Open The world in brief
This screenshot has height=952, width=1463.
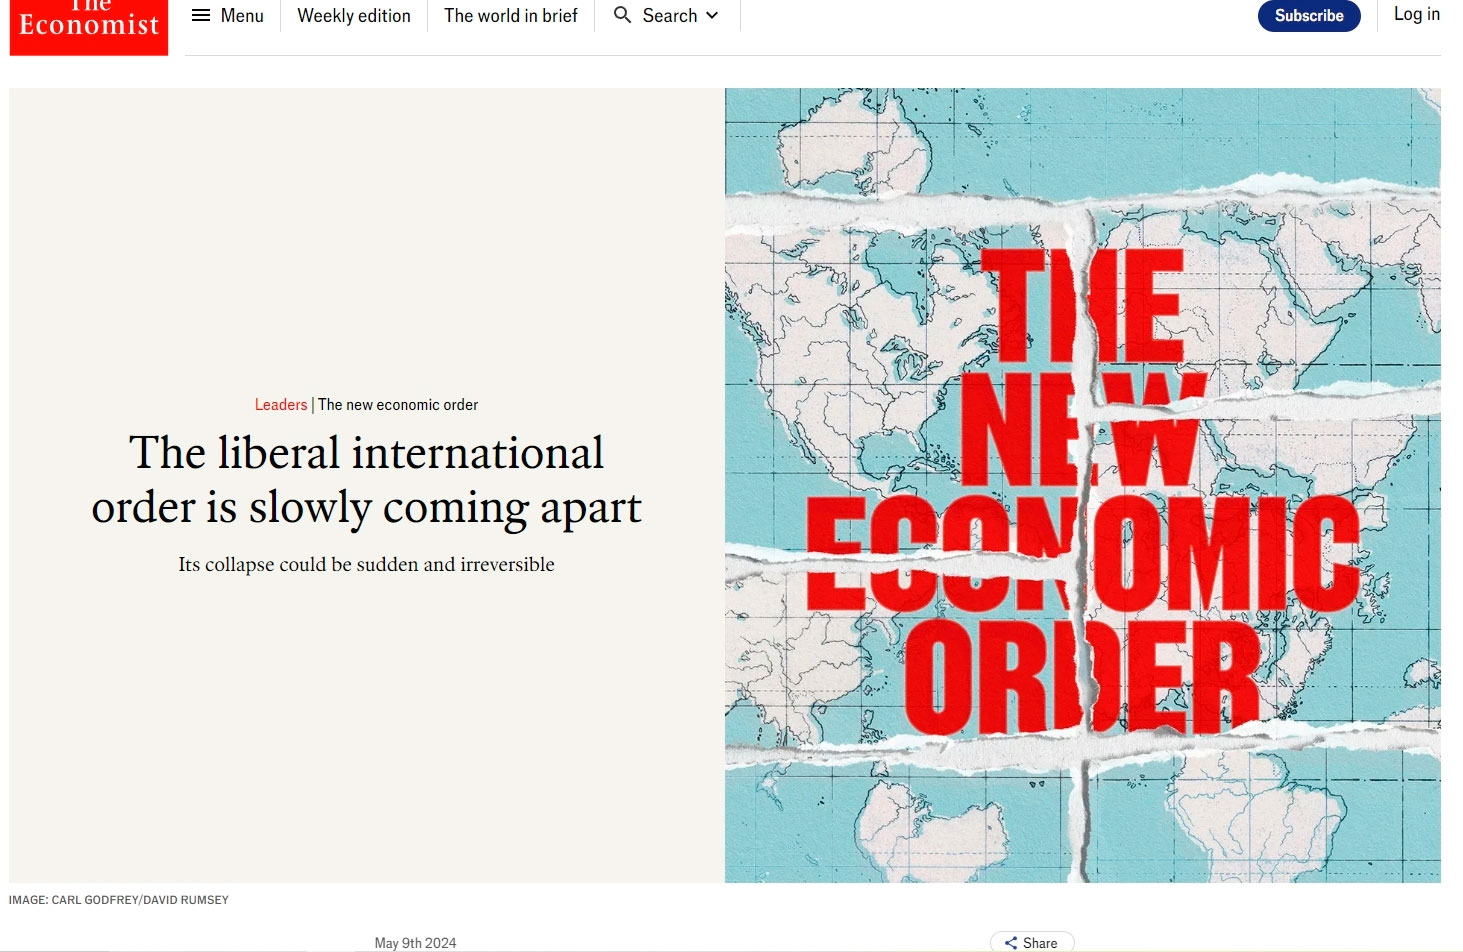511,16
